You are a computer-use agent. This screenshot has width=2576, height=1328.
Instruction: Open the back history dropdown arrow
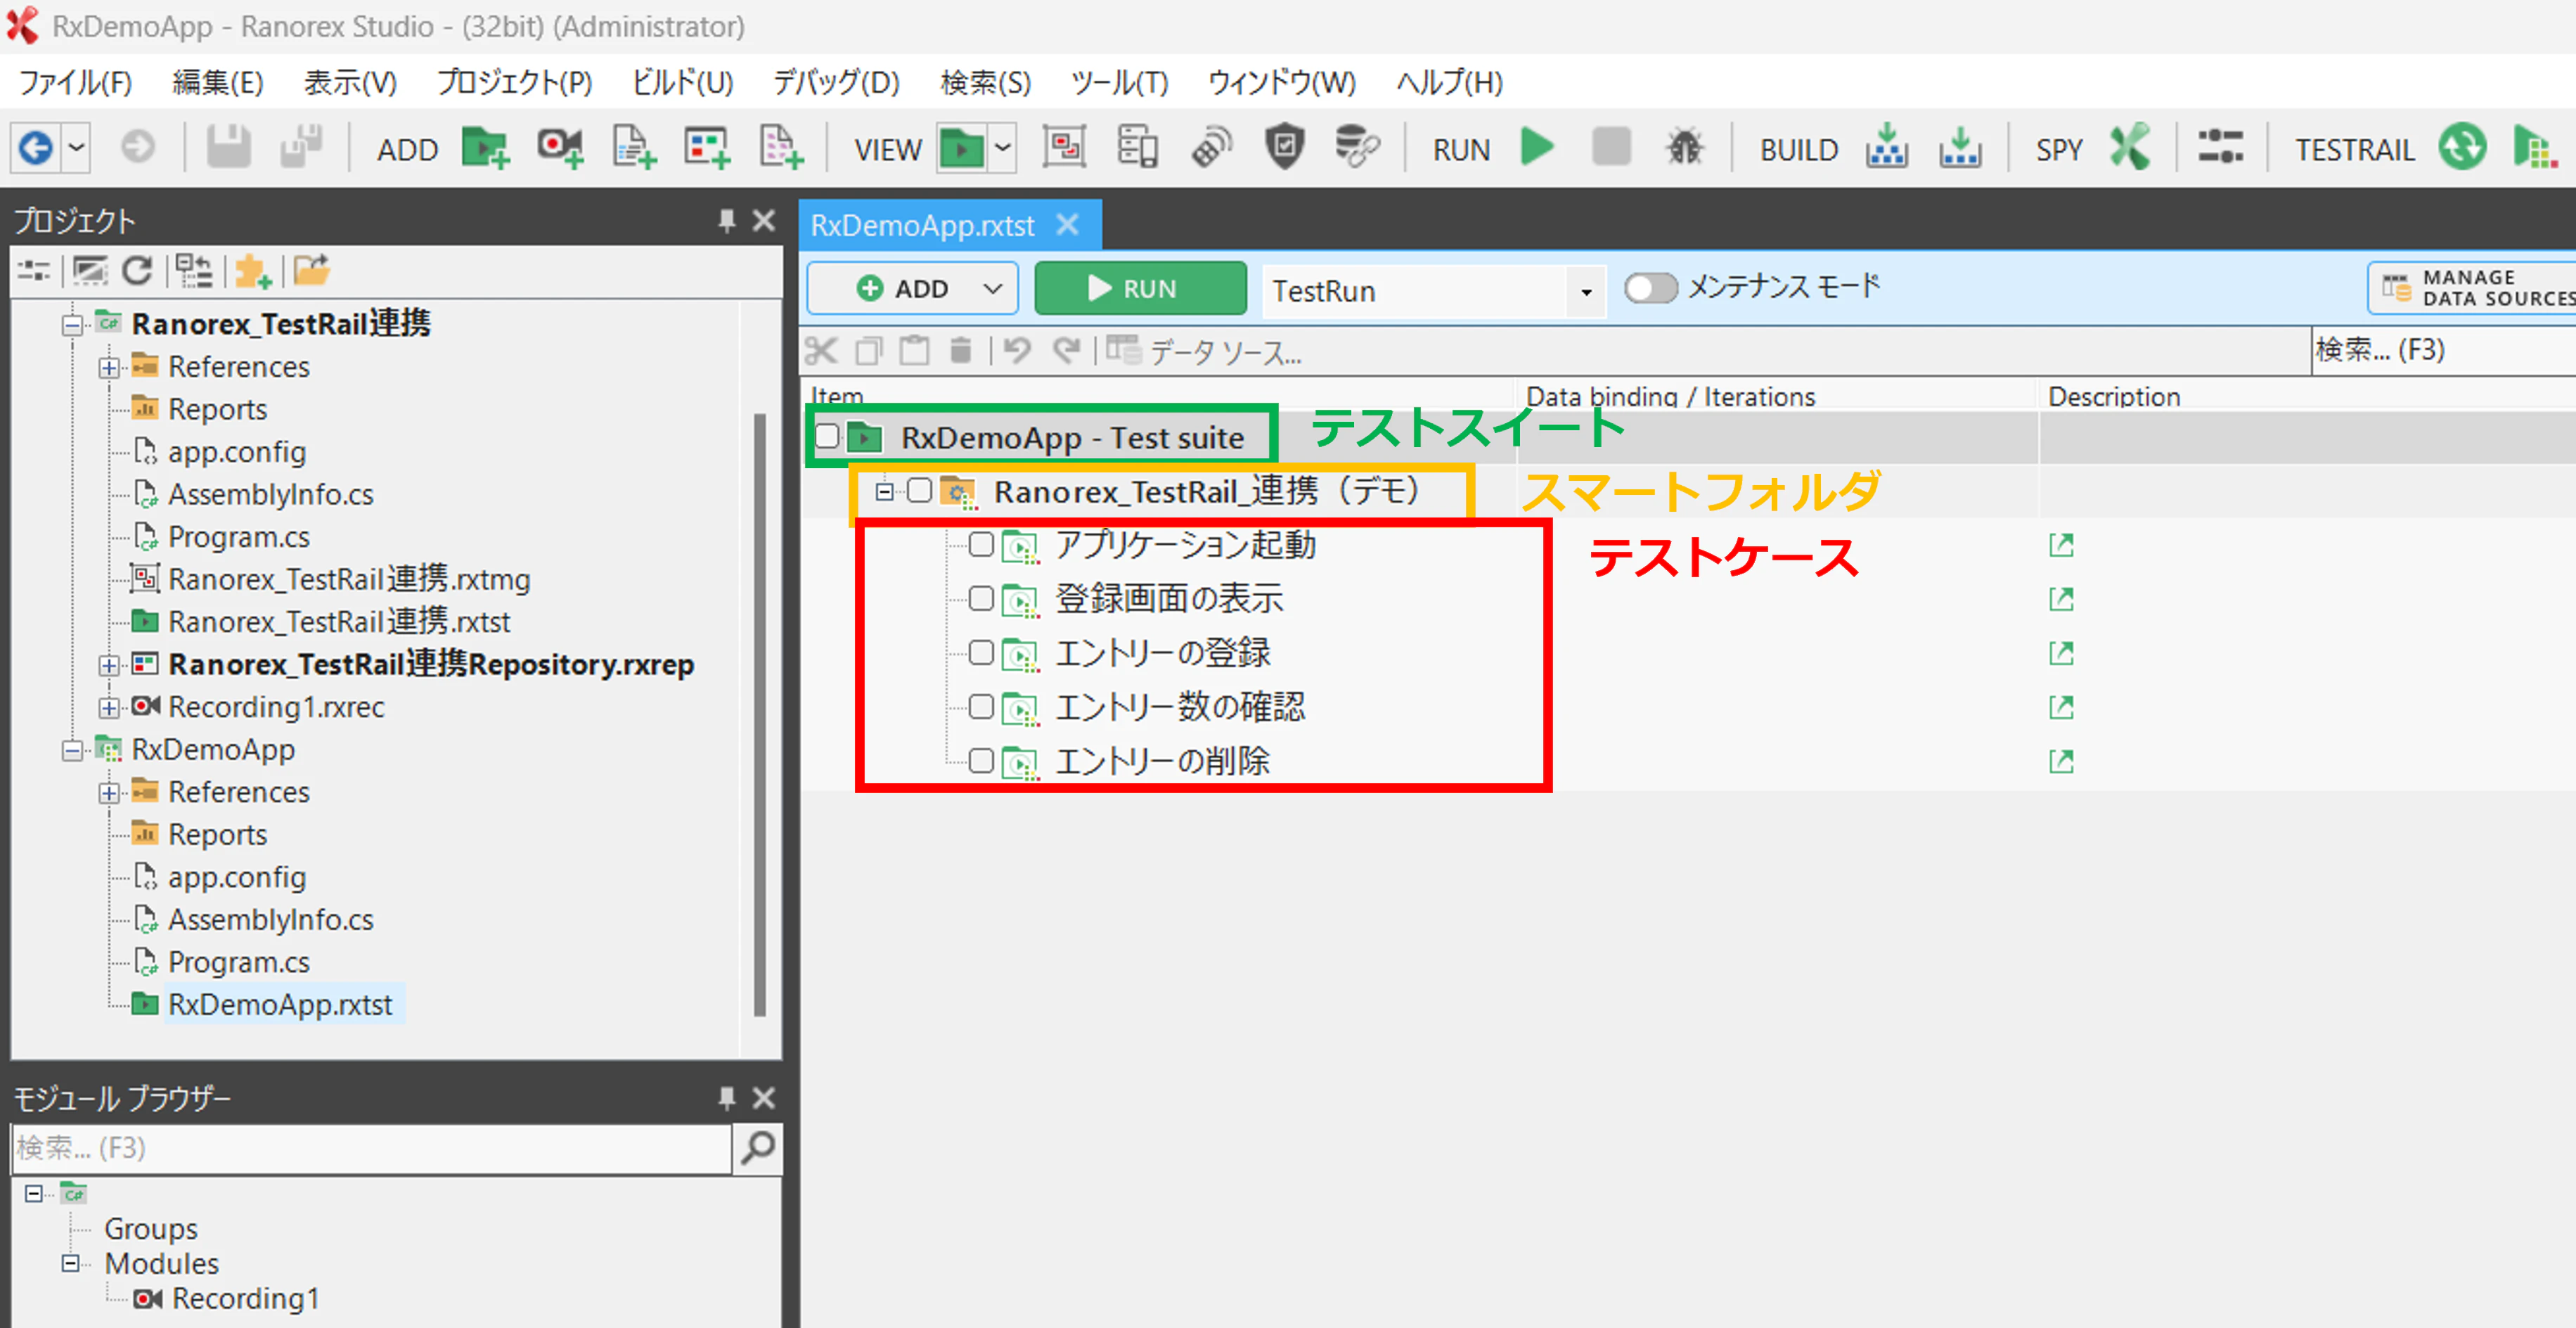(x=76, y=148)
